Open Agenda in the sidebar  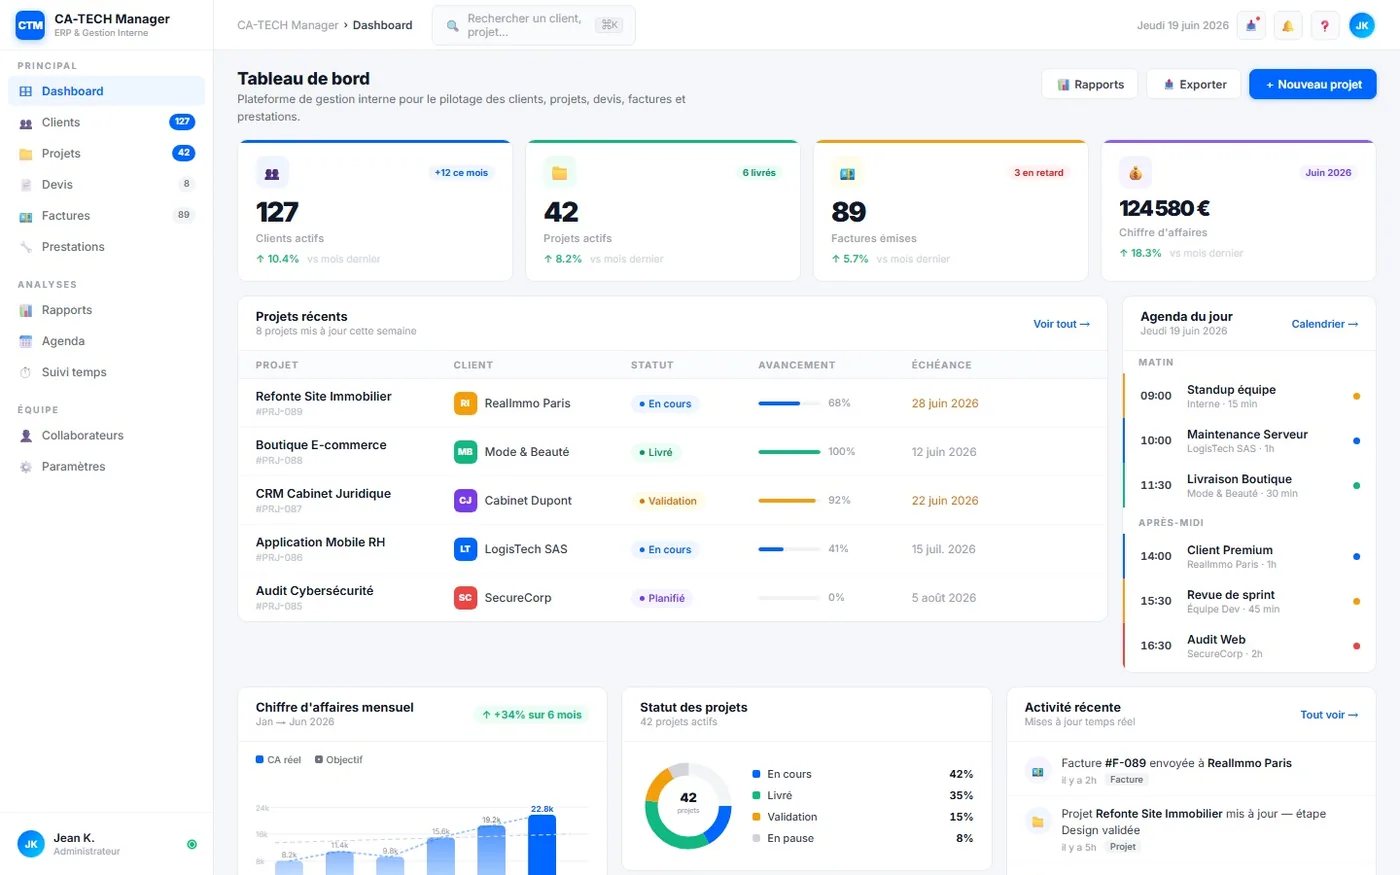[106, 341]
